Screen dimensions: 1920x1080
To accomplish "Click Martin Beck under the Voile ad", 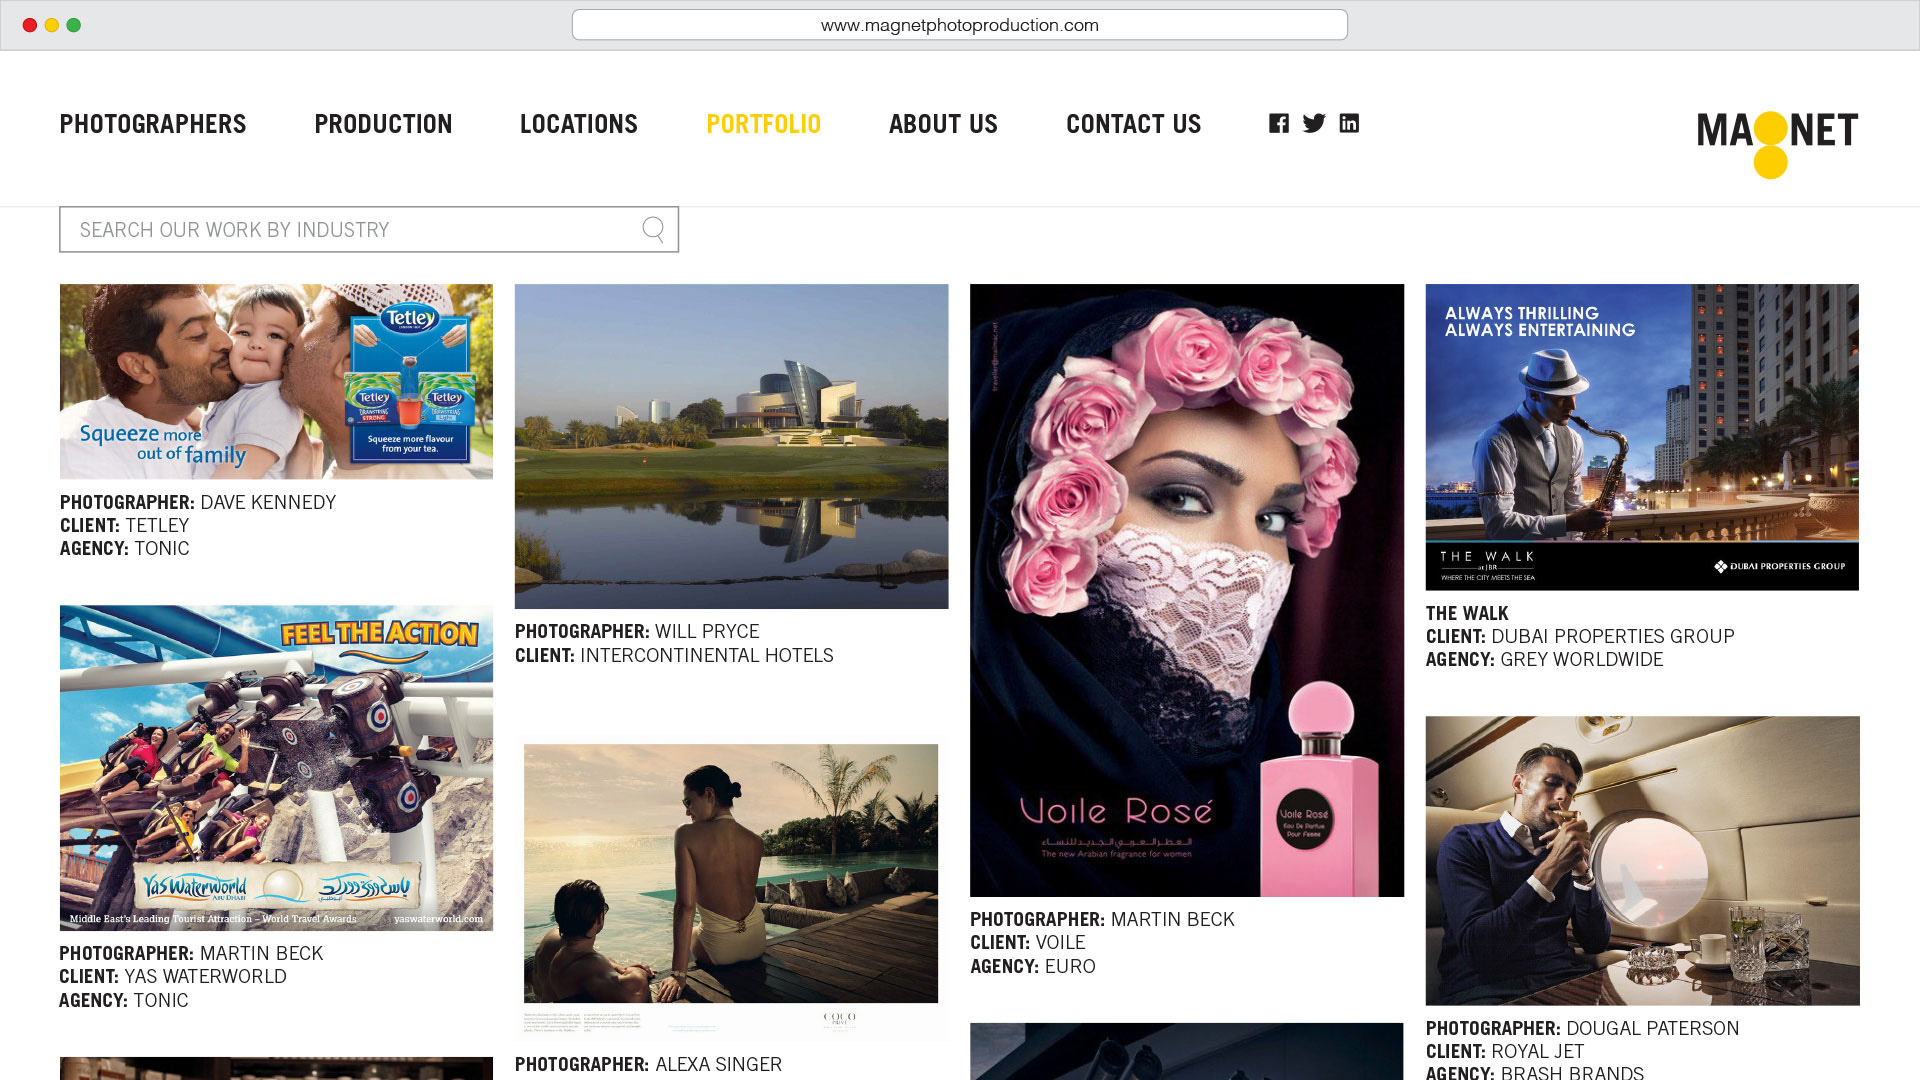I will (x=1172, y=919).
